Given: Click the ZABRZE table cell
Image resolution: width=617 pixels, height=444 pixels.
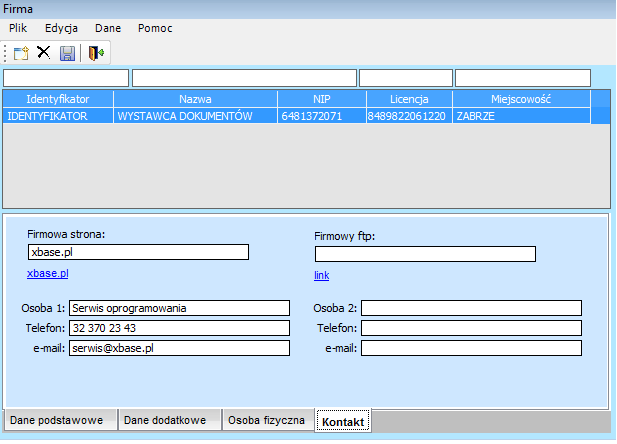Looking at the screenshot, I should (521, 116).
